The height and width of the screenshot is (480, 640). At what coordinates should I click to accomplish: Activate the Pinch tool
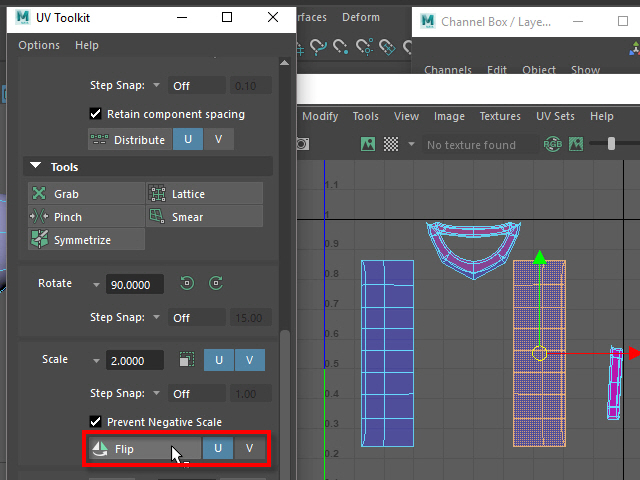coord(86,217)
